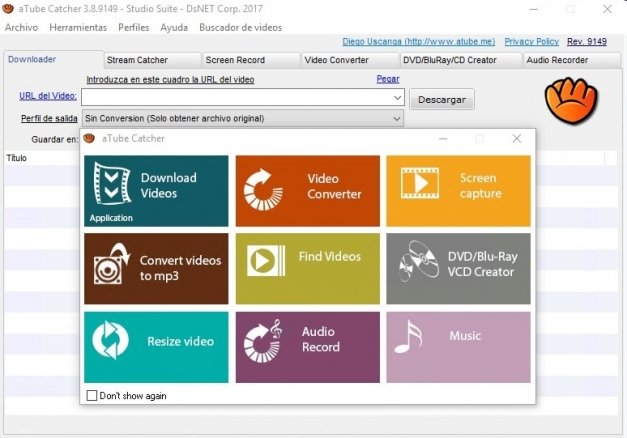Click the large orange glove logo in main window
This screenshot has height=438, width=627.
[571, 100]
